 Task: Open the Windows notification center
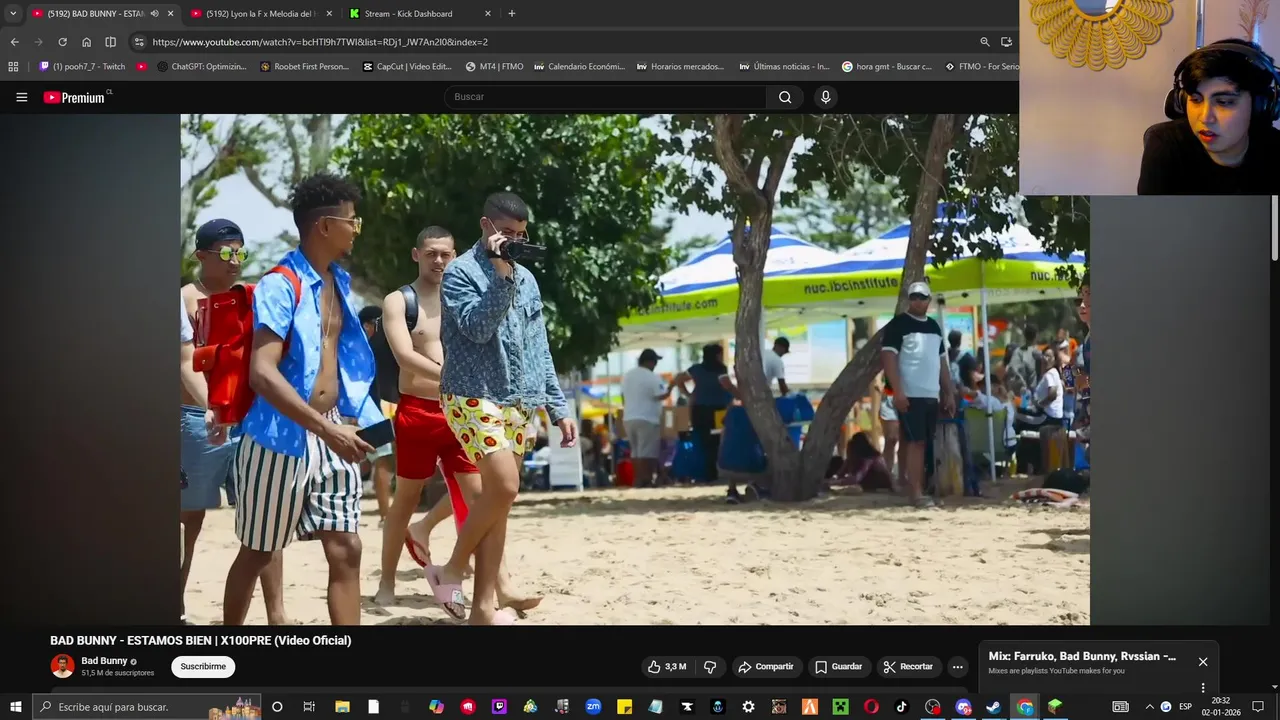point(1258,707)
